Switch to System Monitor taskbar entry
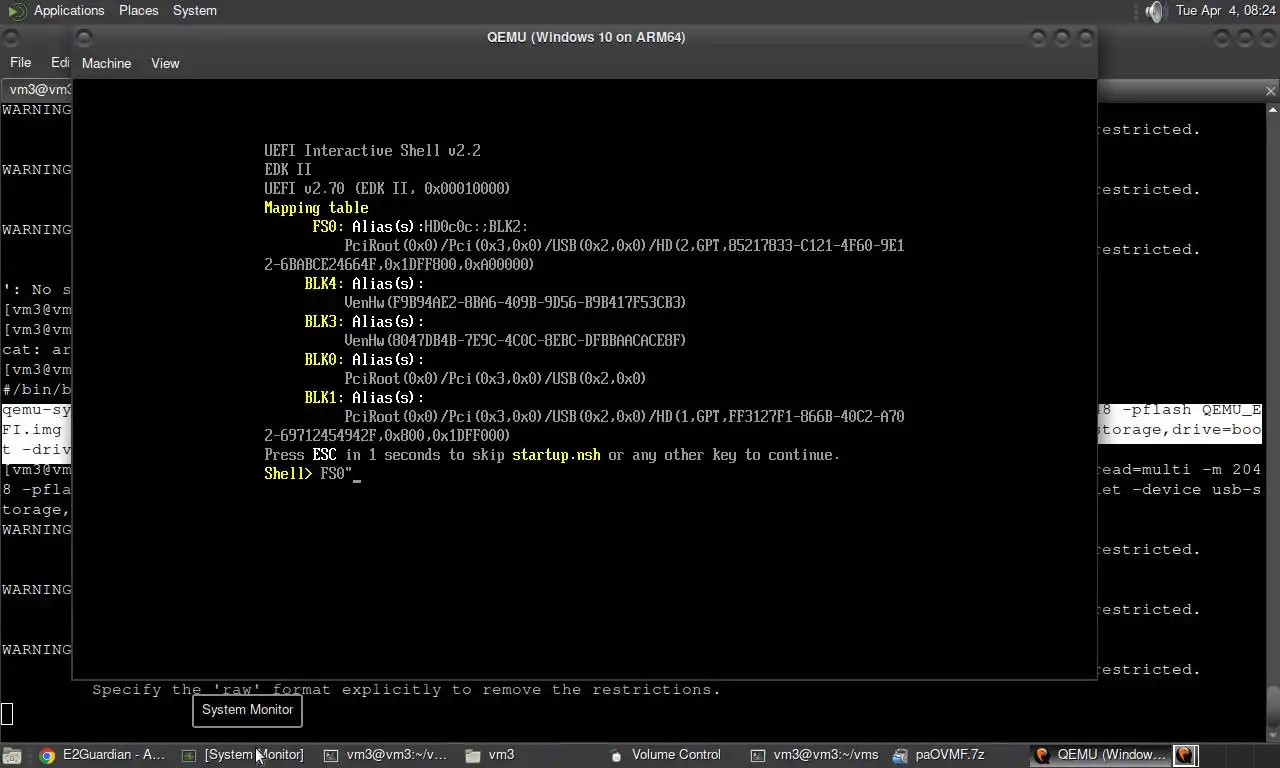This screenshot has height=768, width=1280. coord(242,755)
